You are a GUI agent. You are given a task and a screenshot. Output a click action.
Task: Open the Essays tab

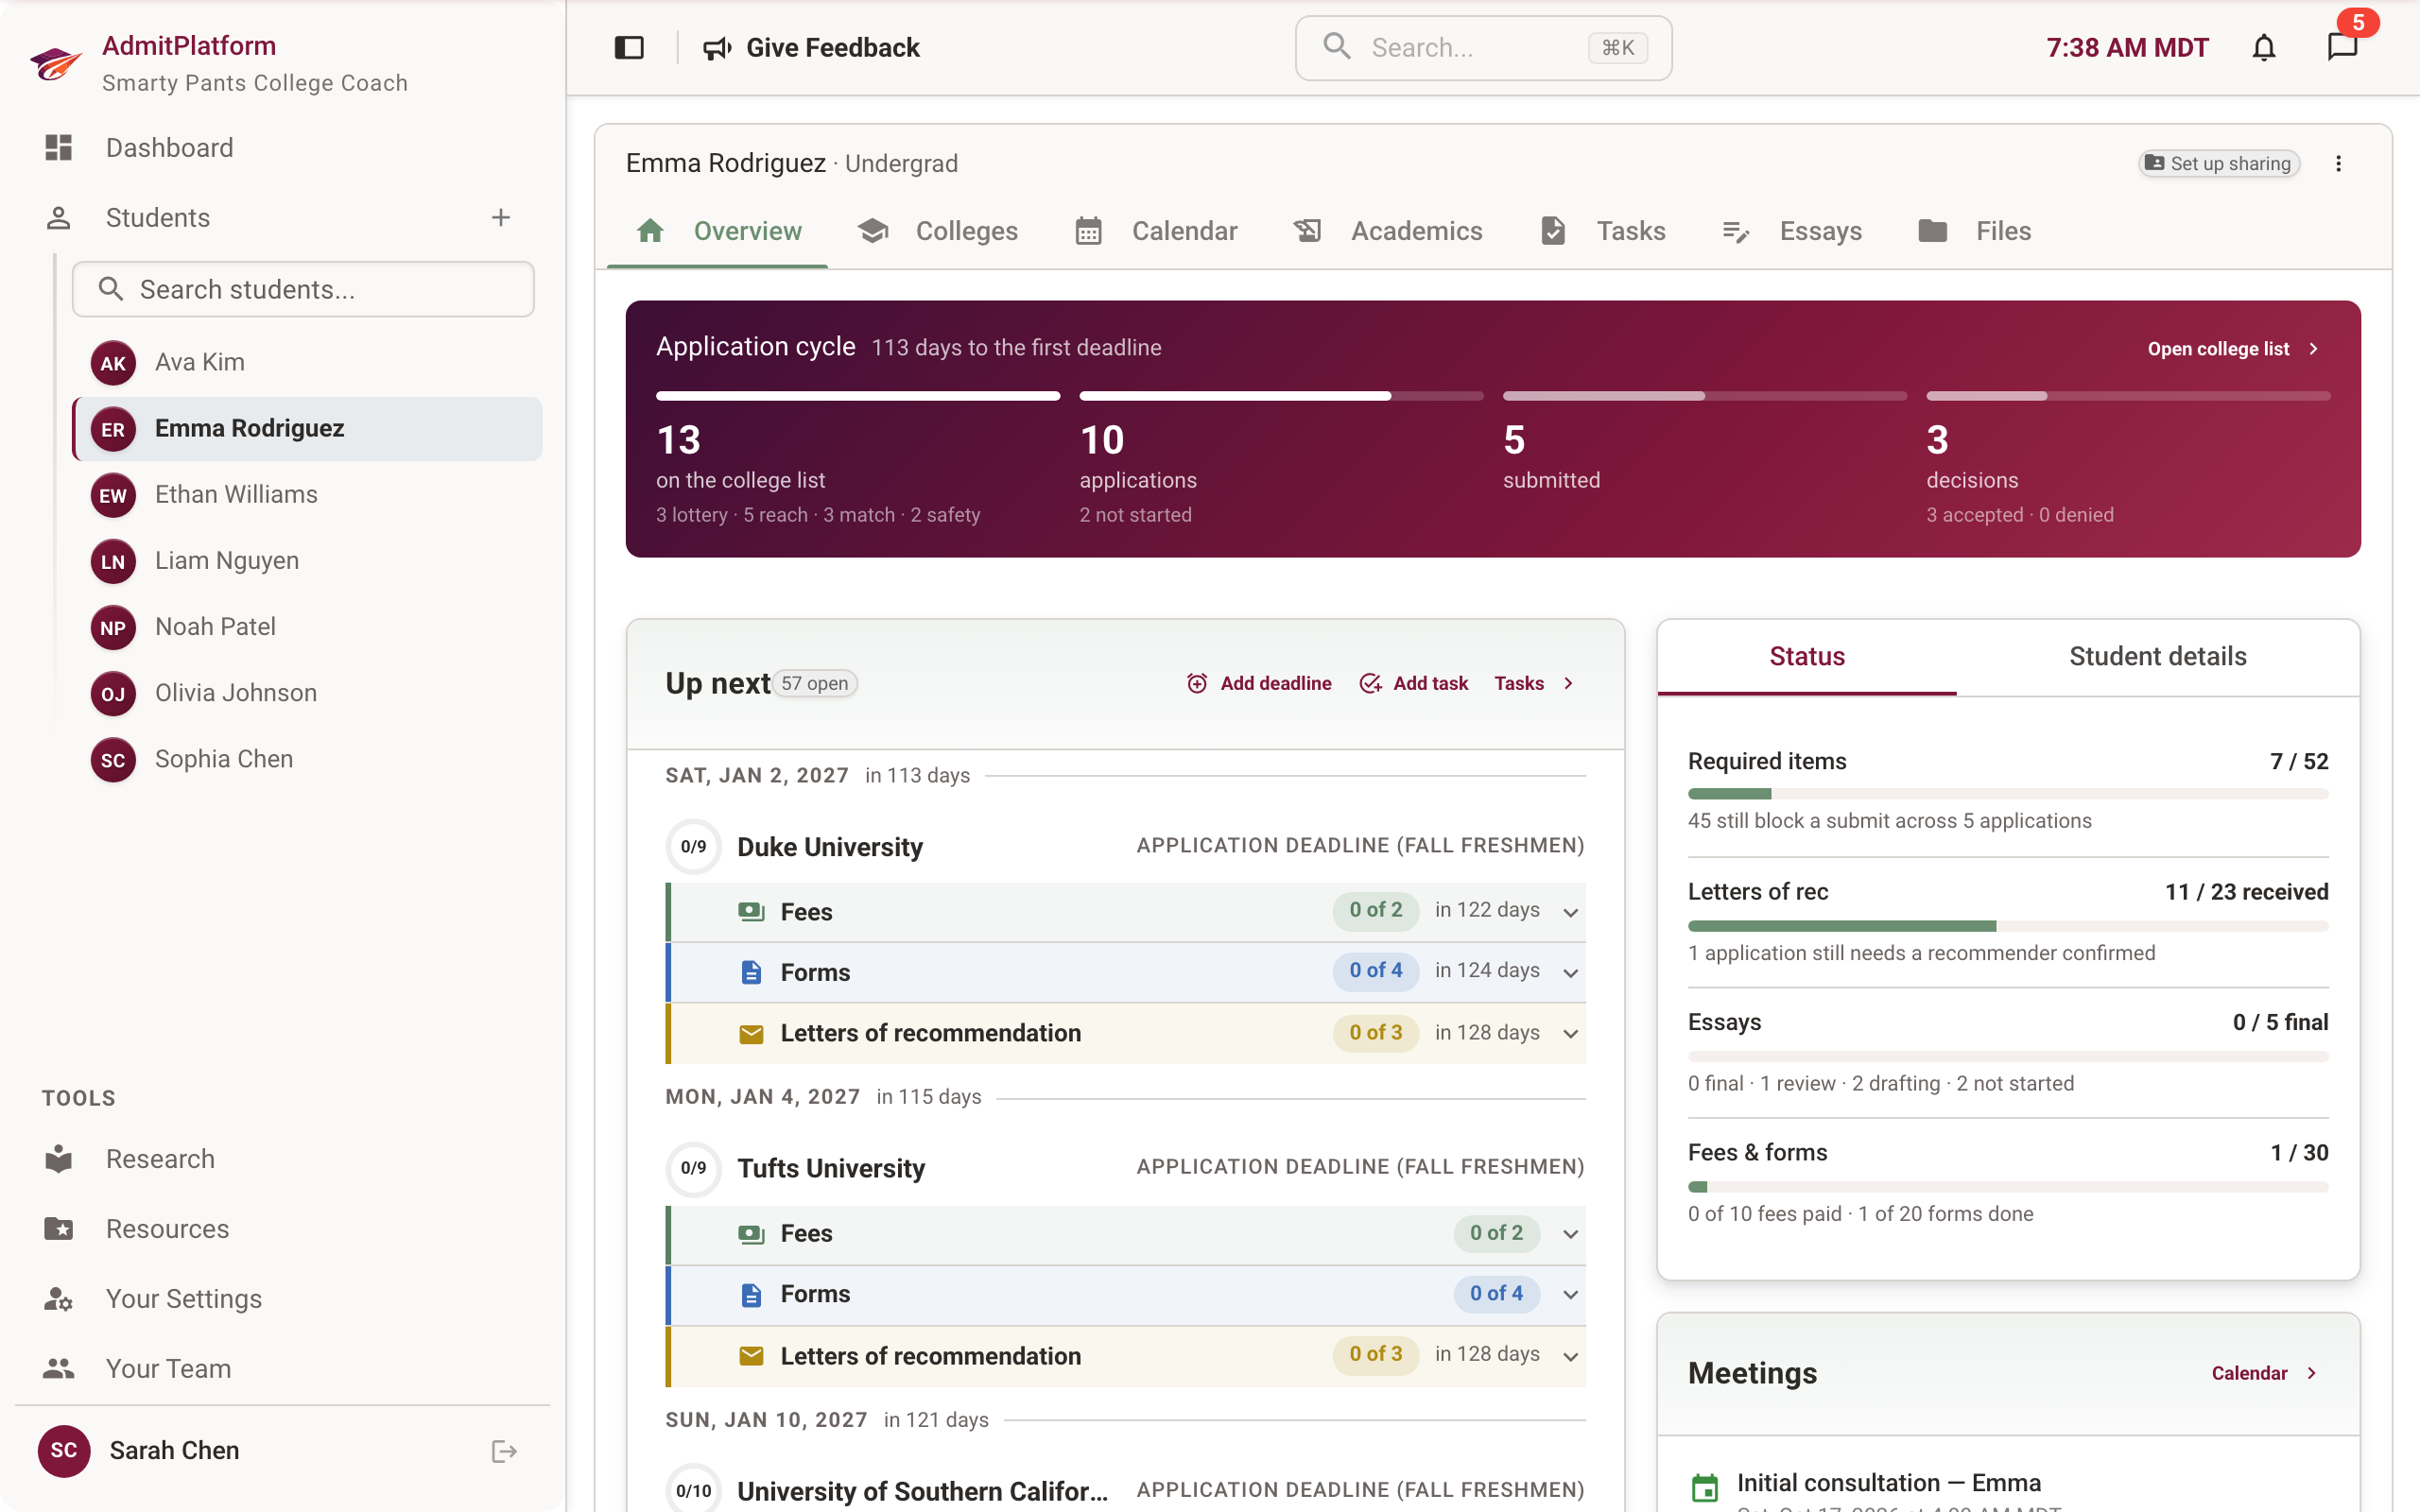point(1791,231)
